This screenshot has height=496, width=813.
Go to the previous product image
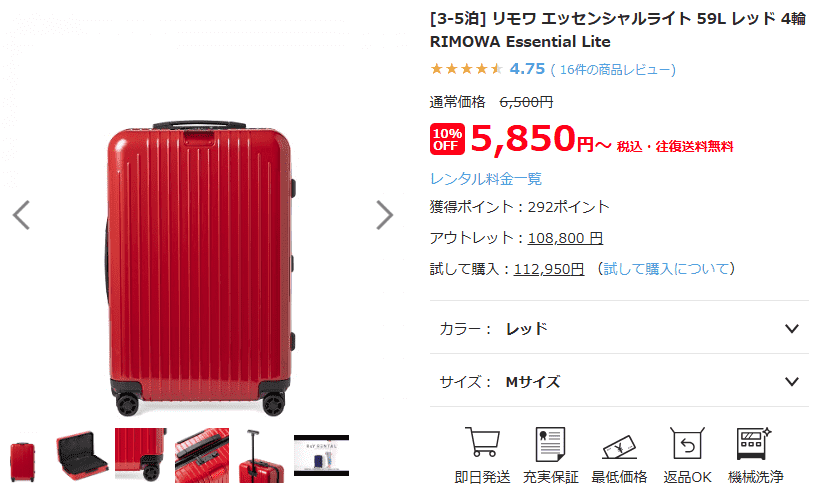(21, 215)
